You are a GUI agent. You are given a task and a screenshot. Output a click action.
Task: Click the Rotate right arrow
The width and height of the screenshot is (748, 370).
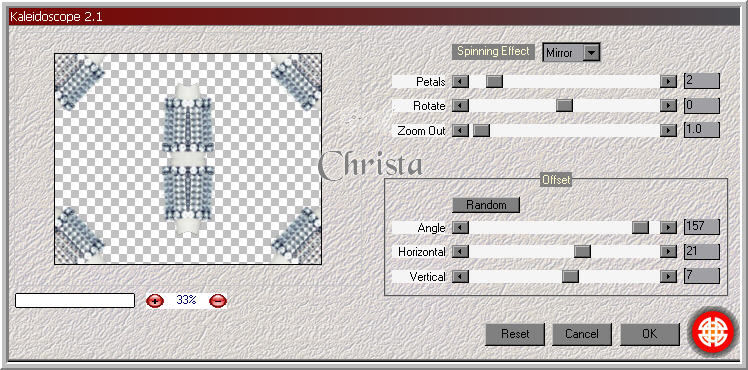click(x=668, y=105)
